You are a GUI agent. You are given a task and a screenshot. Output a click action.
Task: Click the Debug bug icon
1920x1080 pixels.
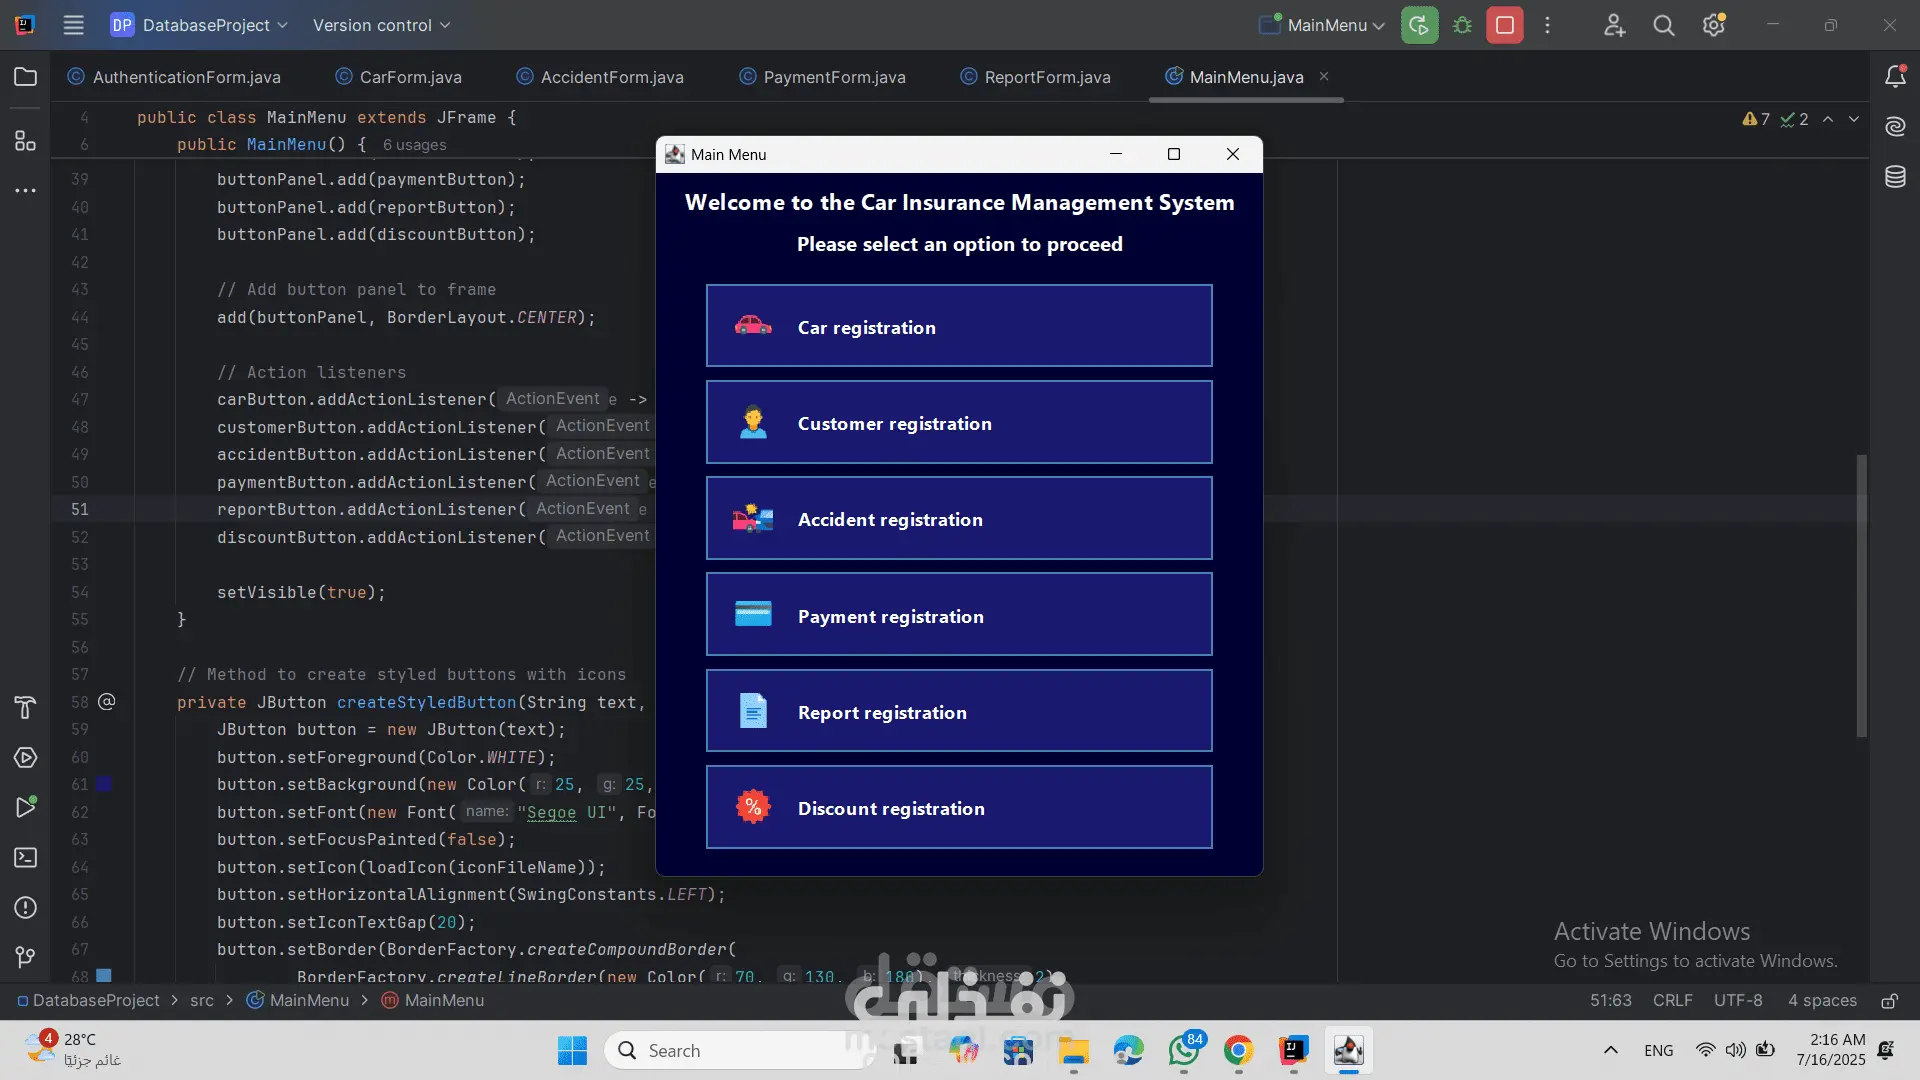(x=1462, y=25)
